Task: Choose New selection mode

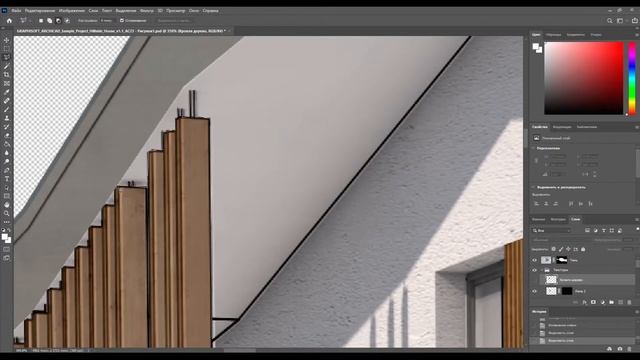Action: pyautogui.click(x=41, y=20)
